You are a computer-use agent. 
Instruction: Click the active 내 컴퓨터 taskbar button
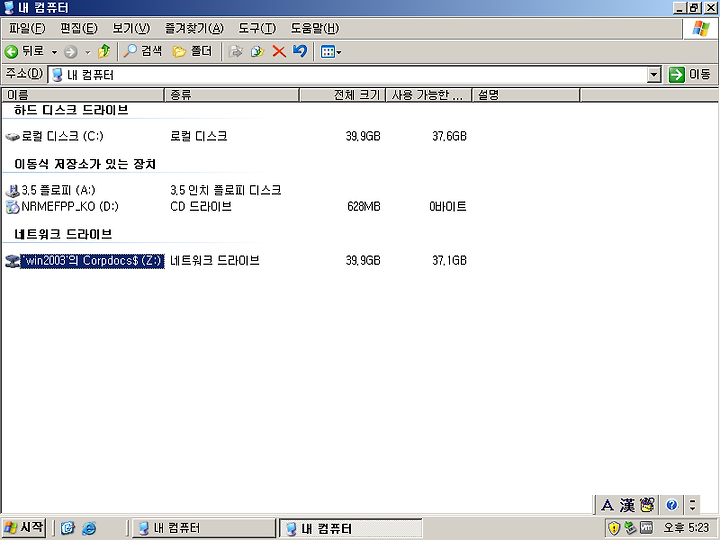click(x=351, y=528)
